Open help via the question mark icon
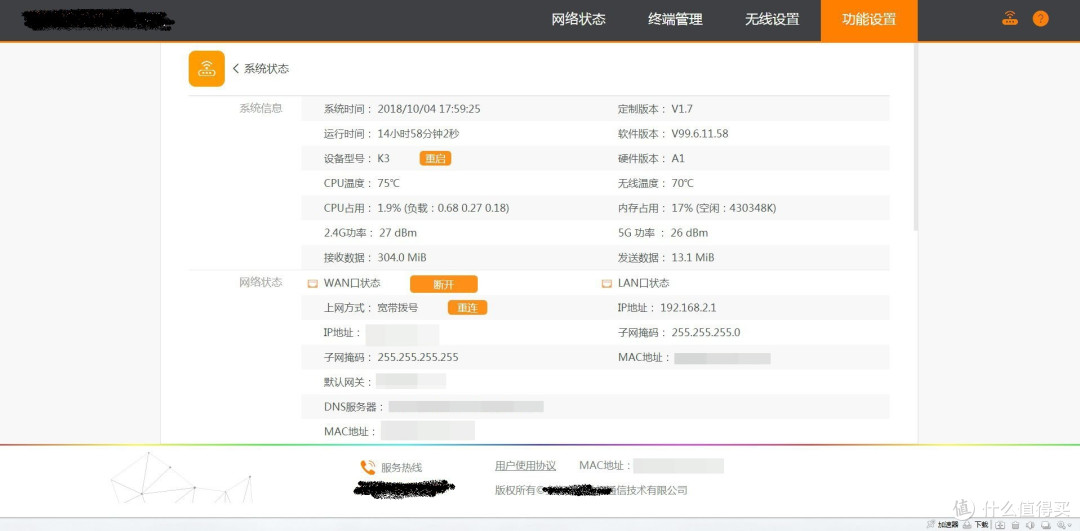The image size is (1080, 531). click(1041, 19)
